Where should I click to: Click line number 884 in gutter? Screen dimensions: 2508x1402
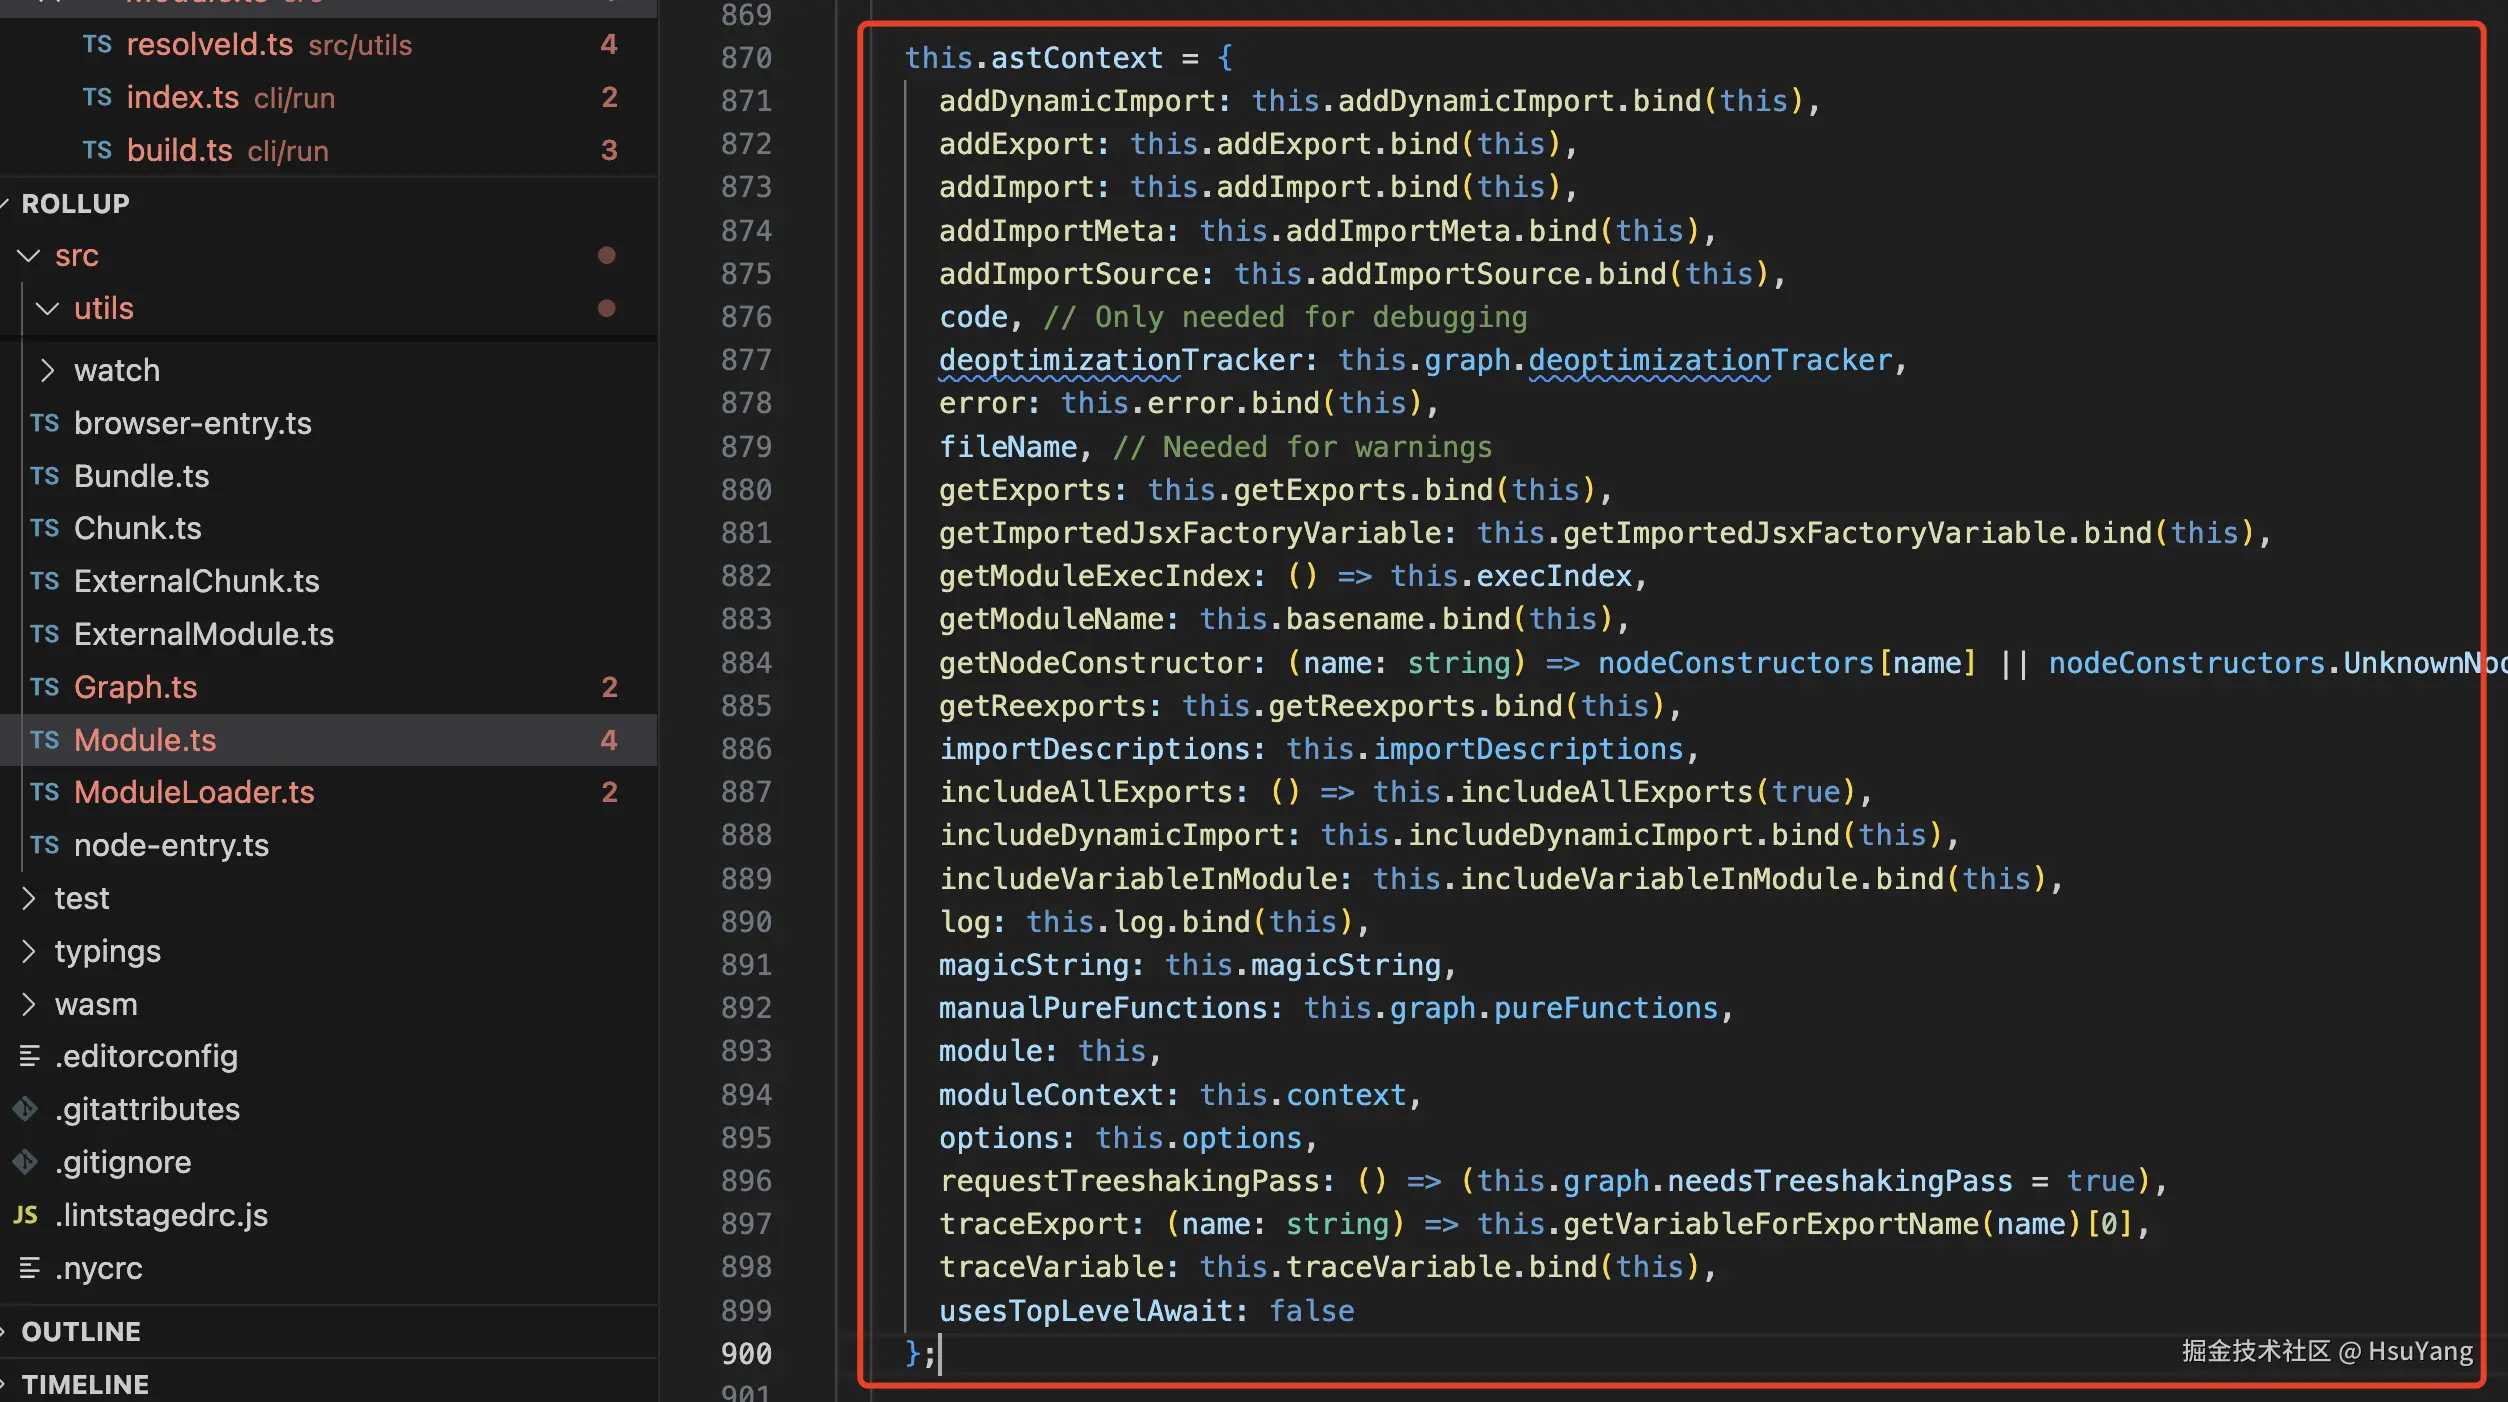click(x=746, y=662)
